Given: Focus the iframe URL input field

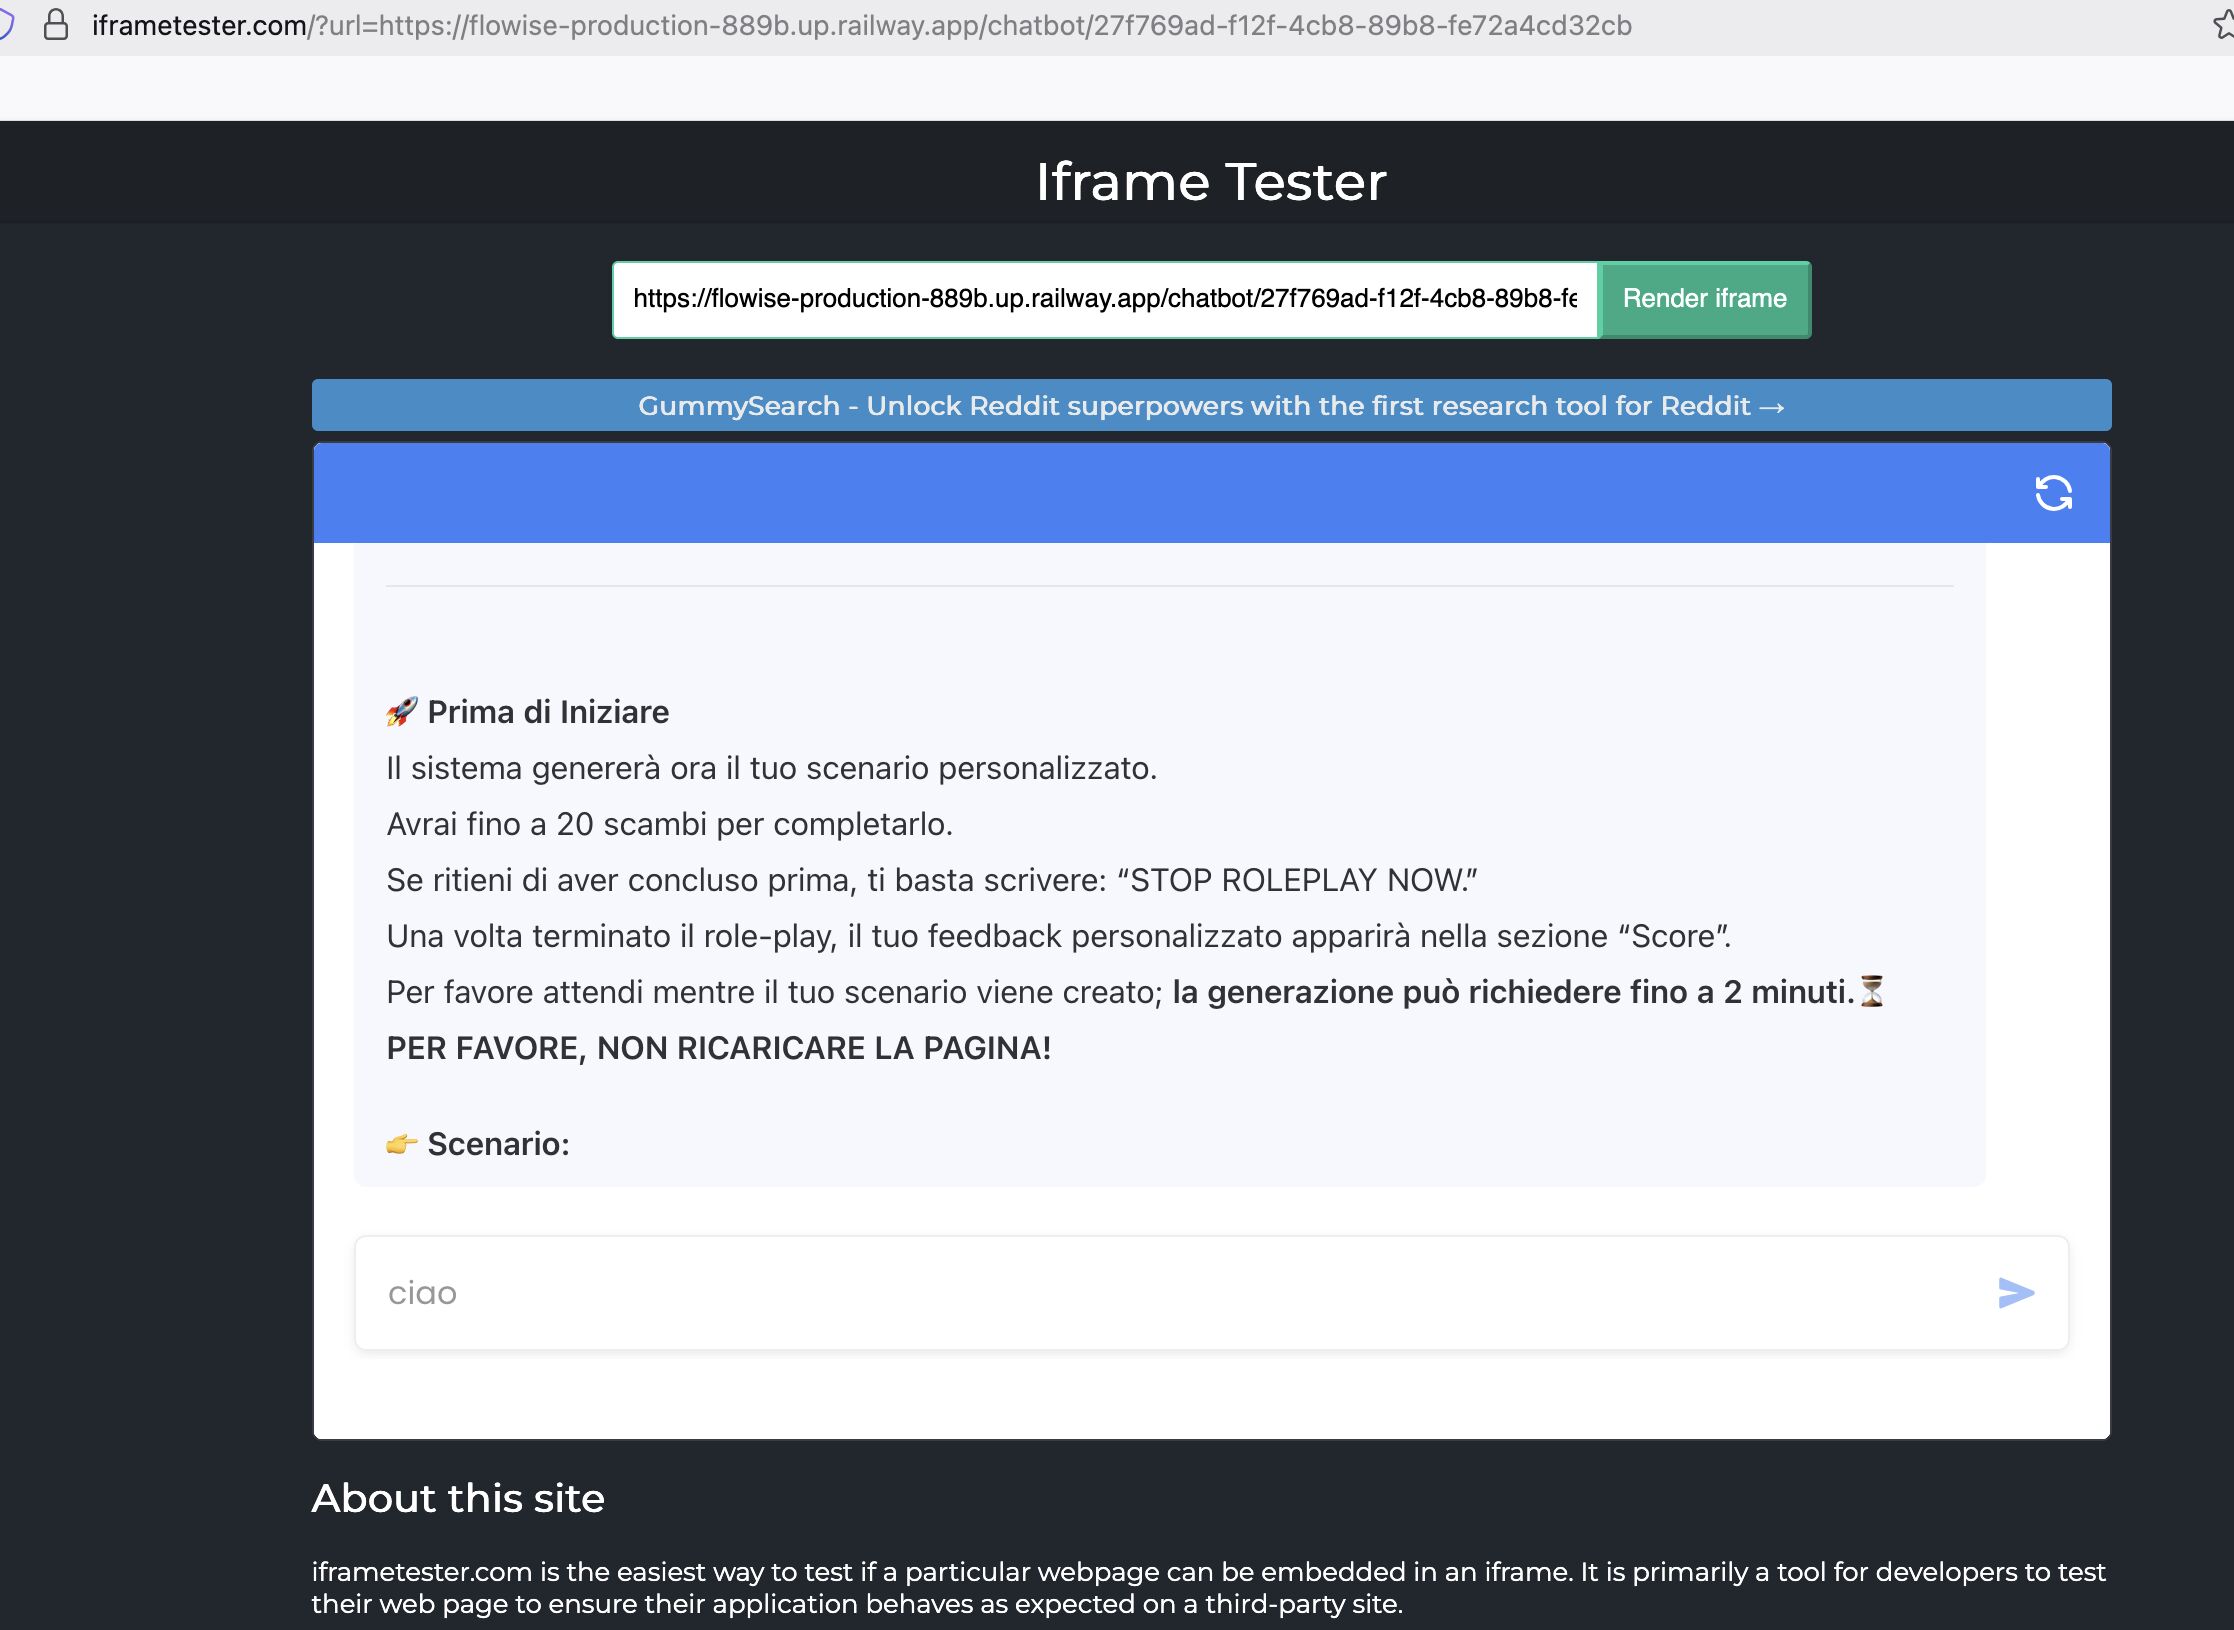Looking at the screenshot, I should pos(1104,299).
